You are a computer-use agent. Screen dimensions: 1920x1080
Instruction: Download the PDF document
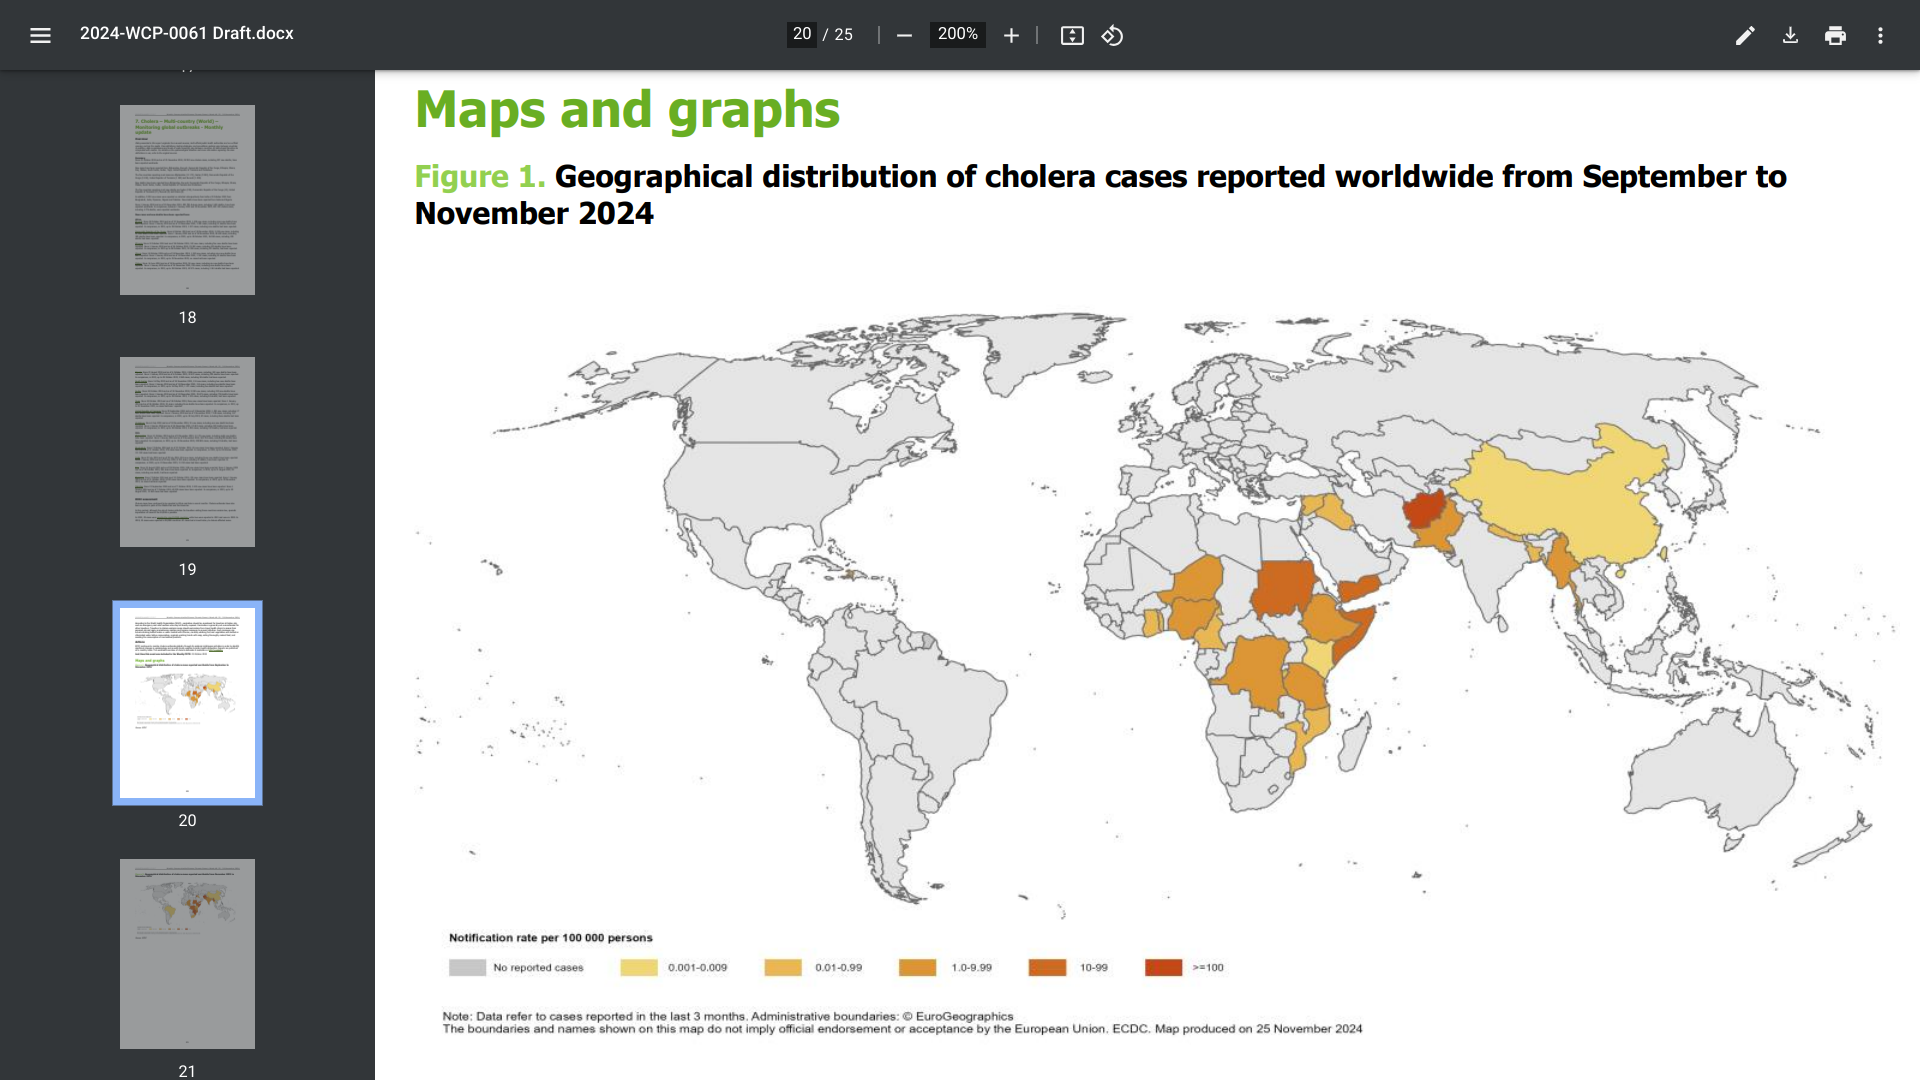[x=1790, y=35]
